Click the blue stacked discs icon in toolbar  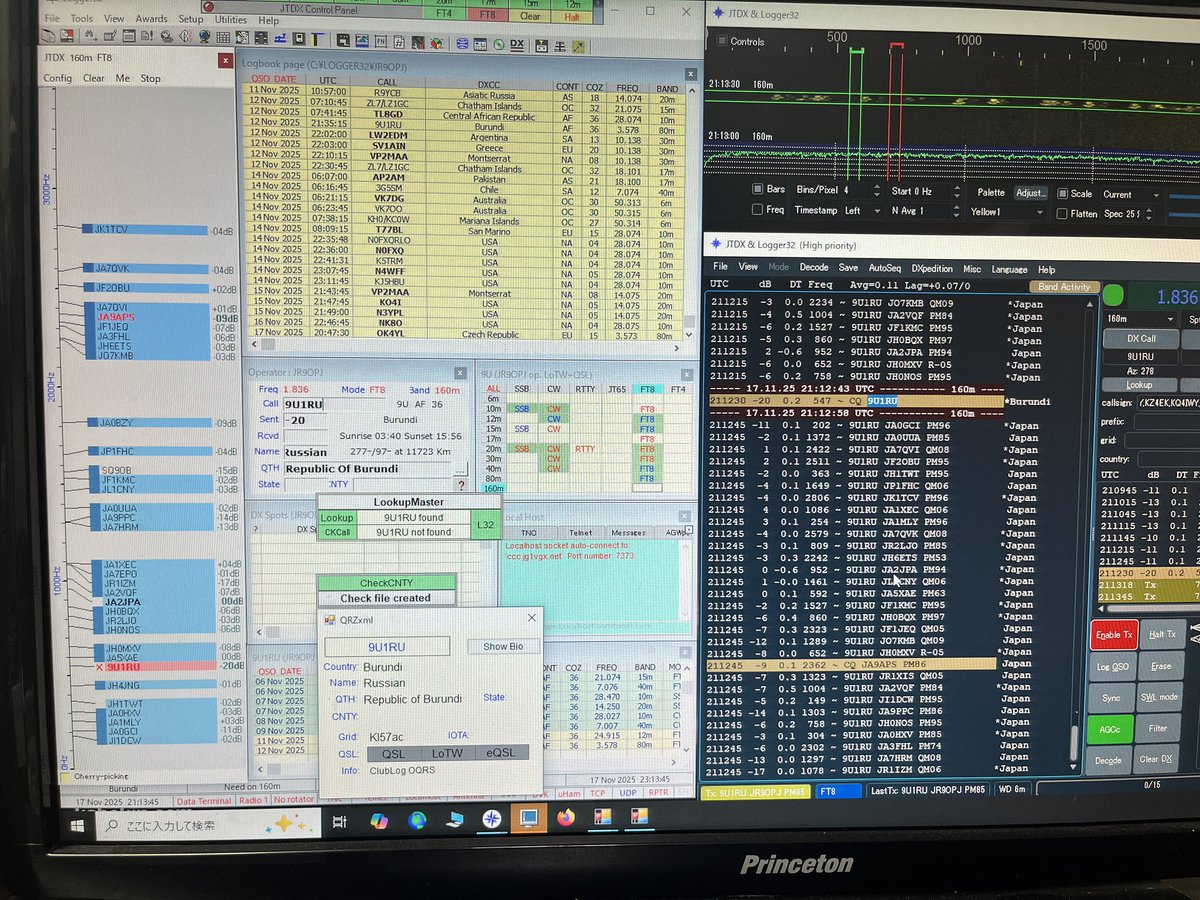click(x=462, y=44)
